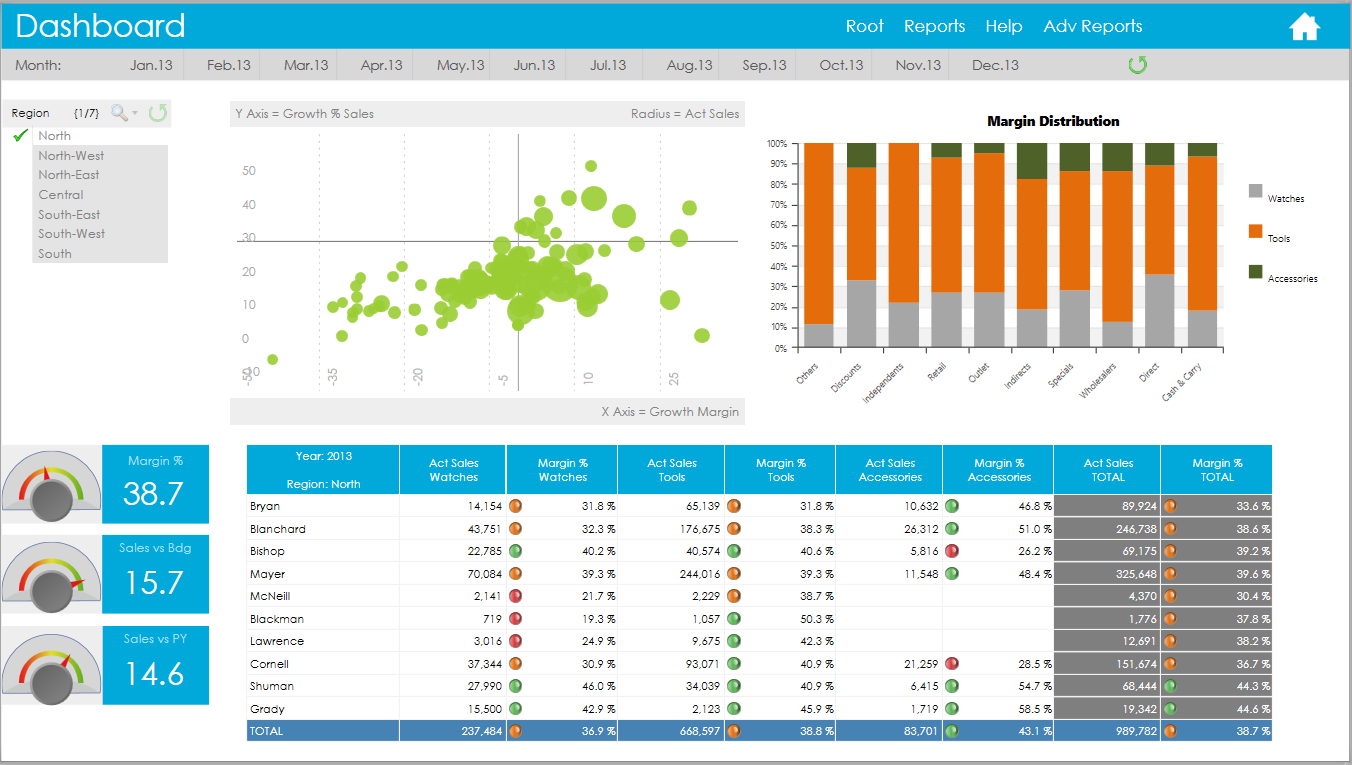Click the red status dot next to Blackman

(x=516, y=618)
